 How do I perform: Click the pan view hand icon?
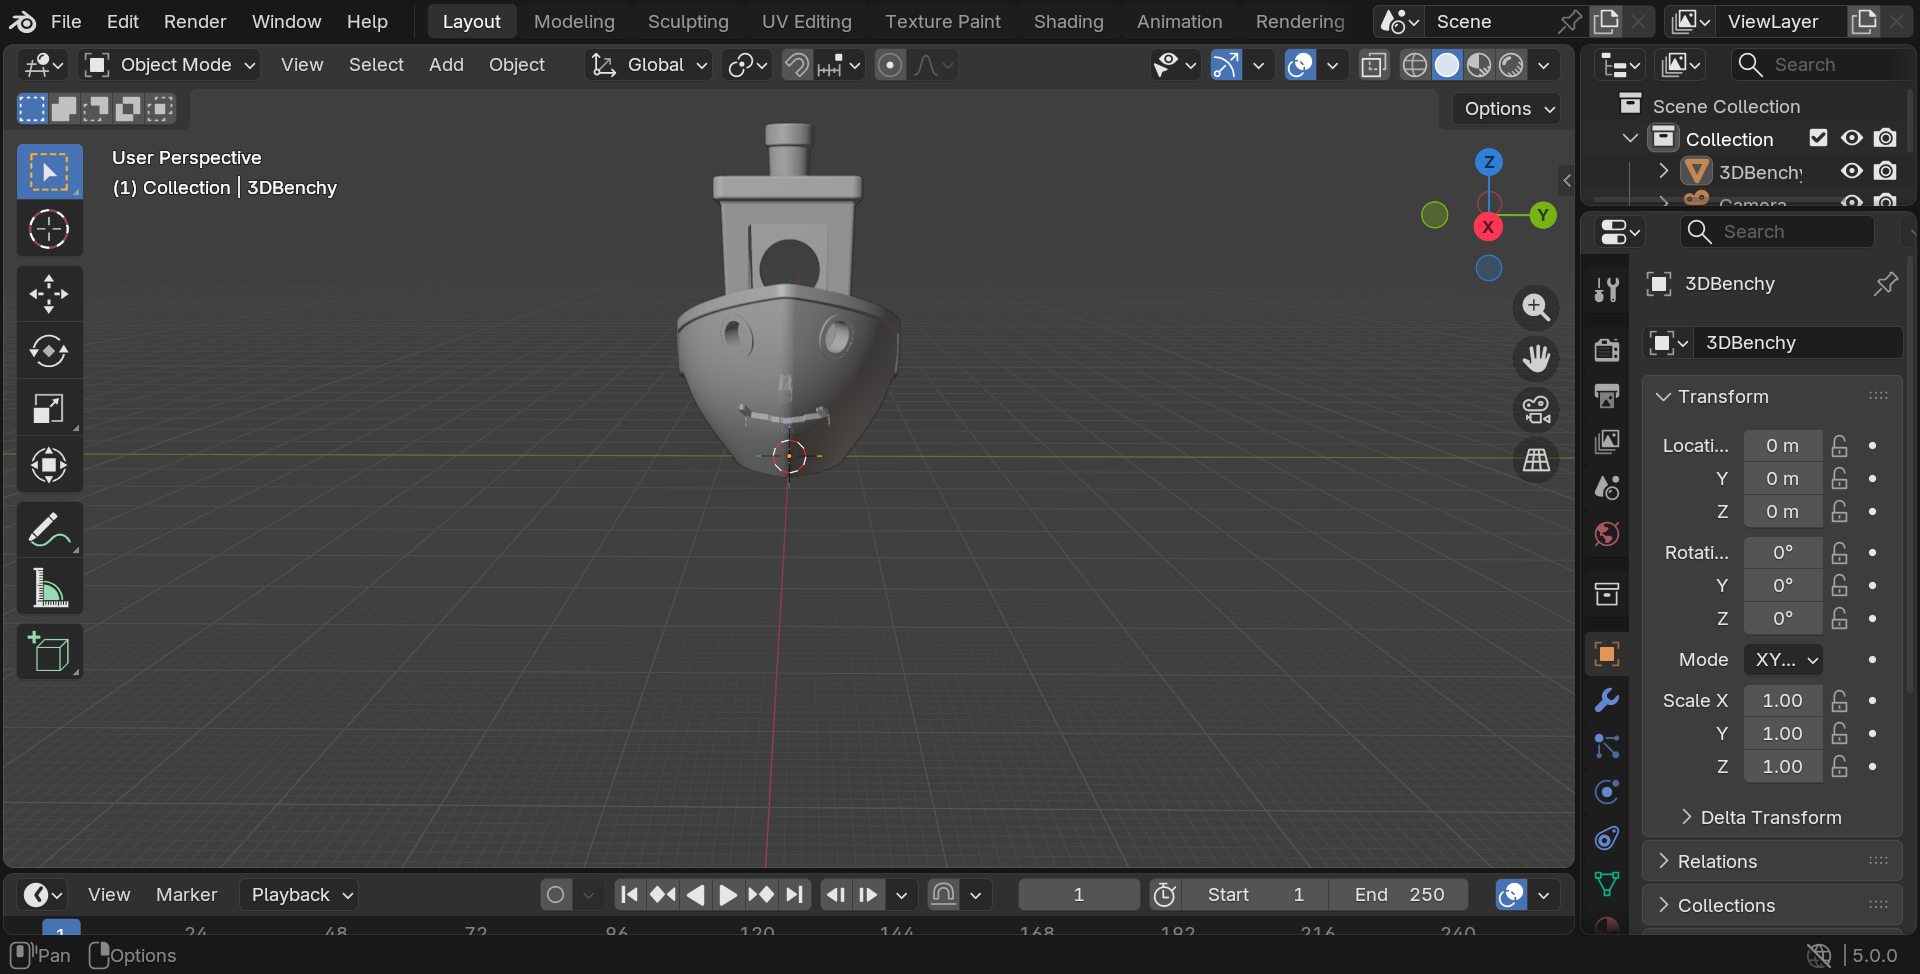pyautogui.click(x=1536, y=358)
